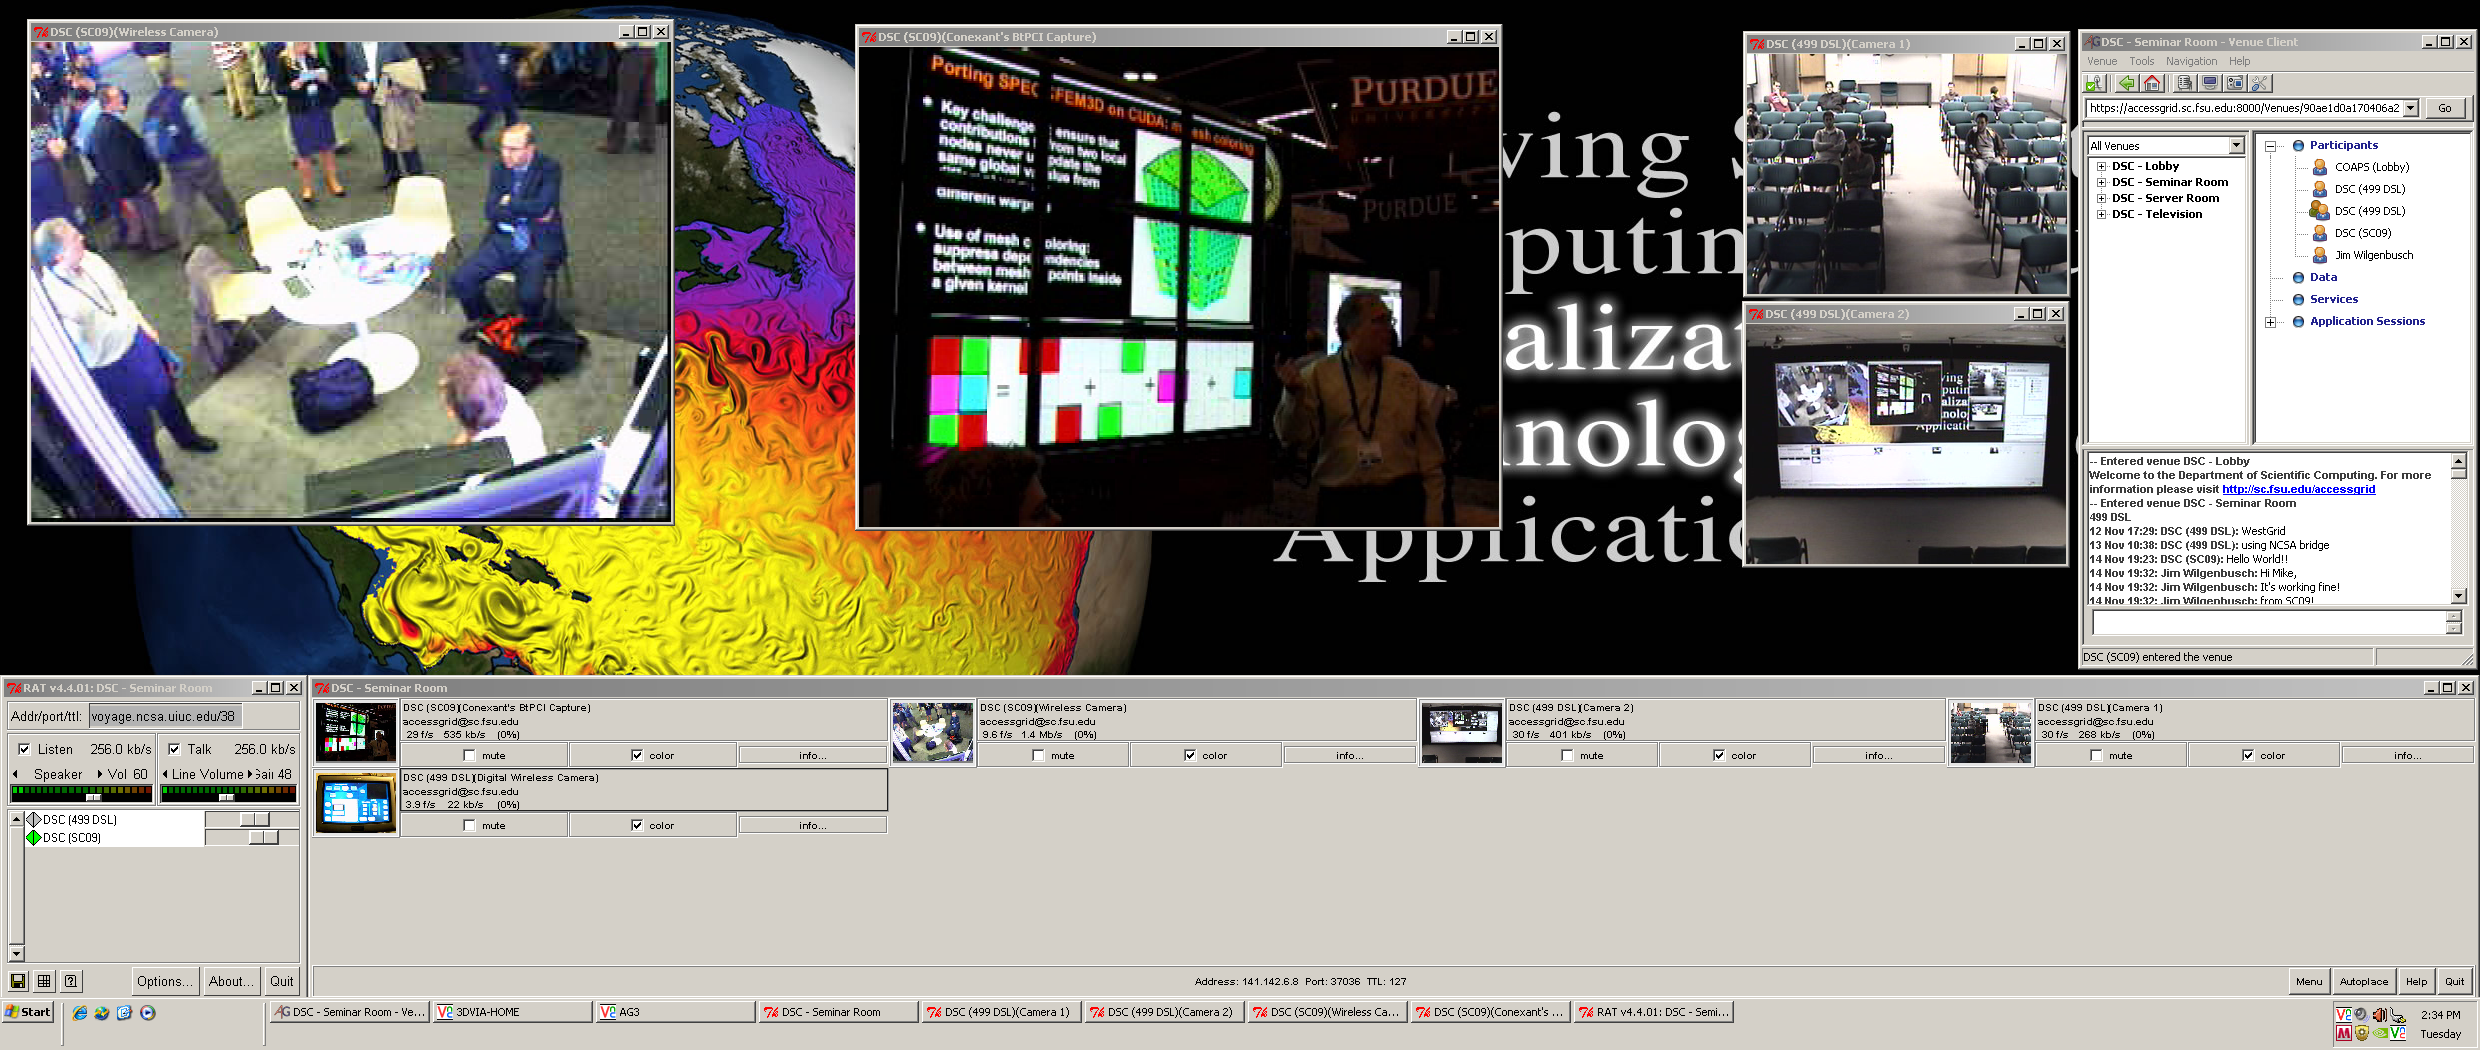This screenshot has width=2480, height=1050.
Task: Click right arrow next to Speaker in RAT
Action: click(99, 774)
